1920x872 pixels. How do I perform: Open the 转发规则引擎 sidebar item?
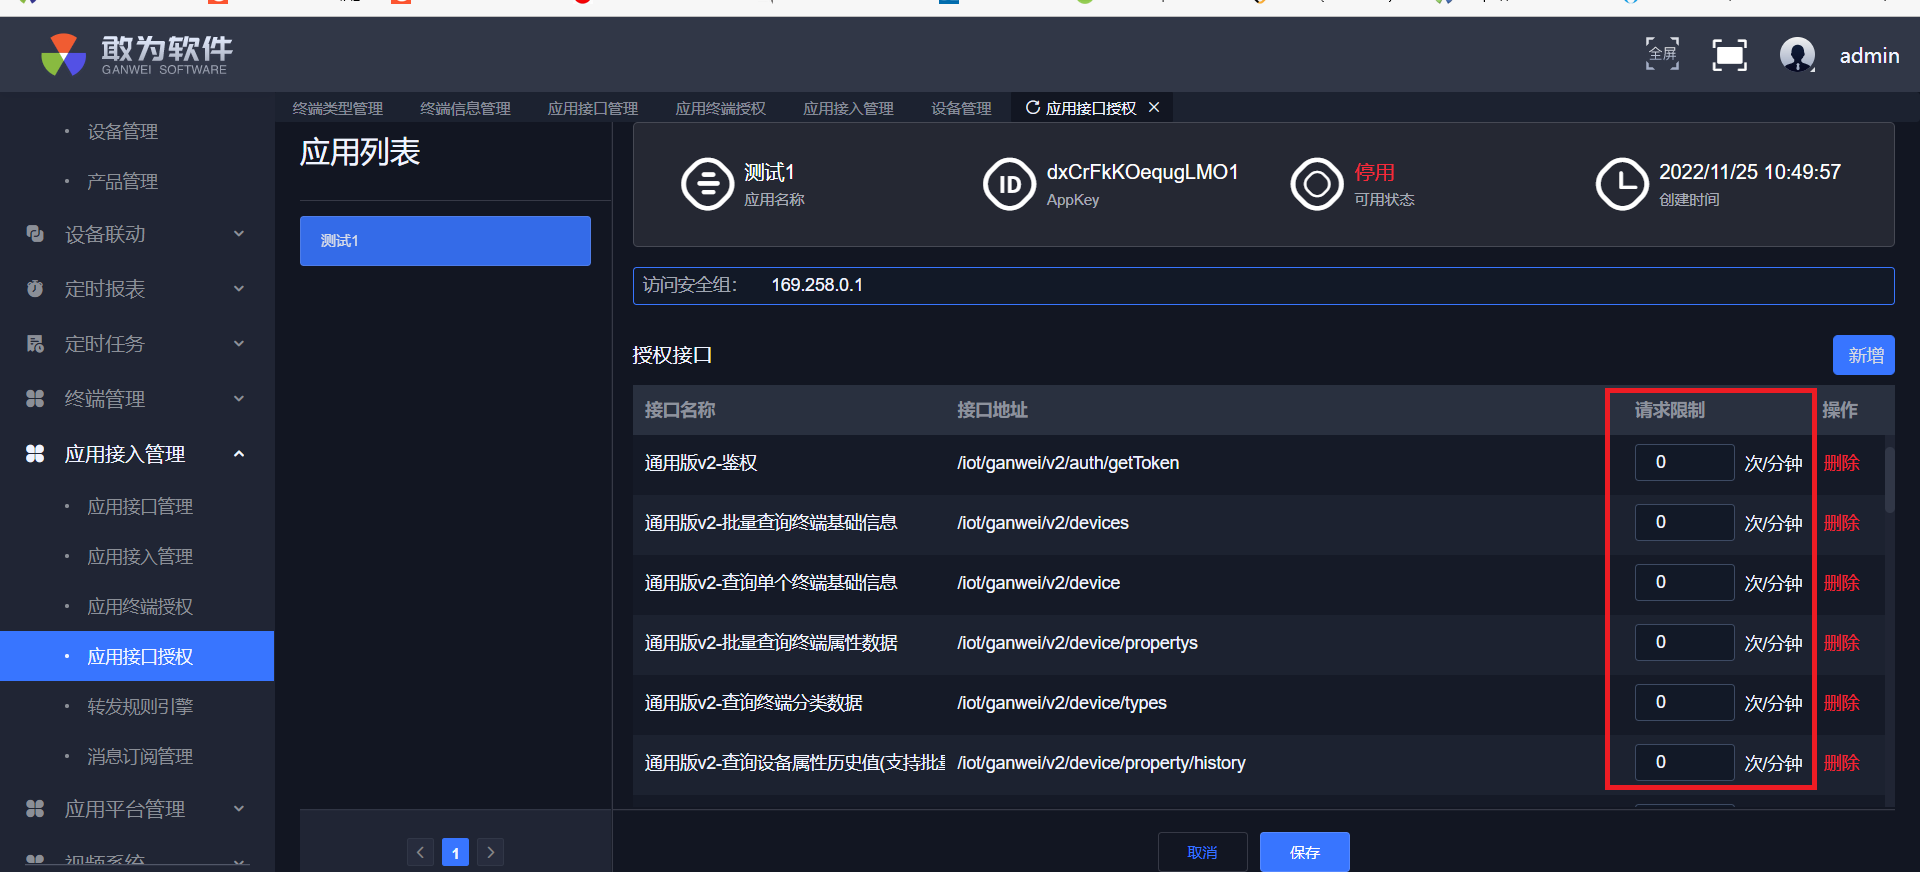[140, 707]
